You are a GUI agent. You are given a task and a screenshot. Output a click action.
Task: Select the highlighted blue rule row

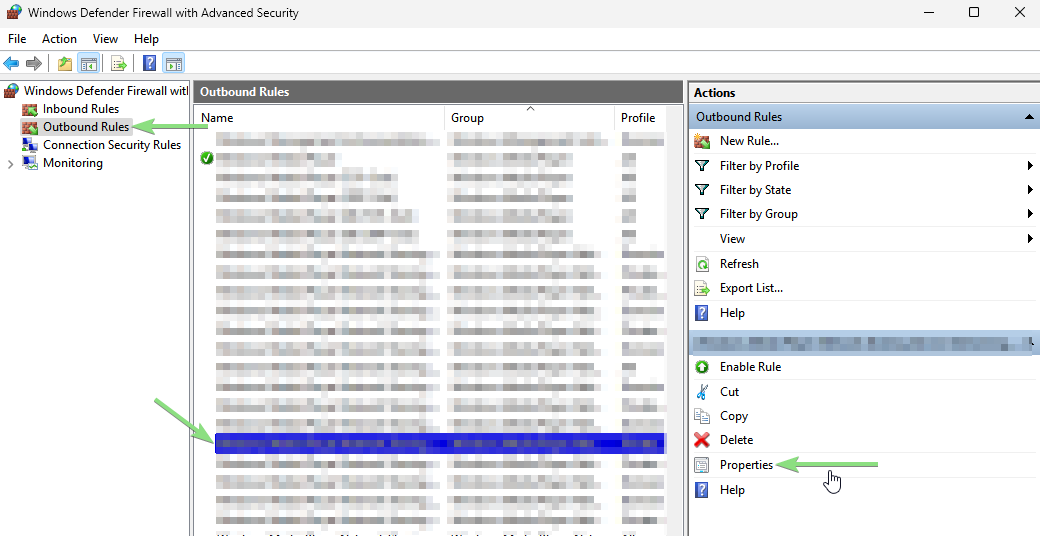click(440, 443)
